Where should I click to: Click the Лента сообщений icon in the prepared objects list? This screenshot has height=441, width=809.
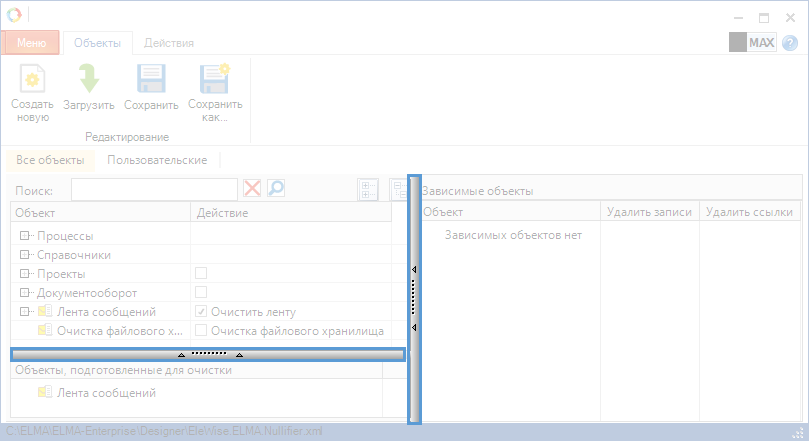(x=45, y=391)
